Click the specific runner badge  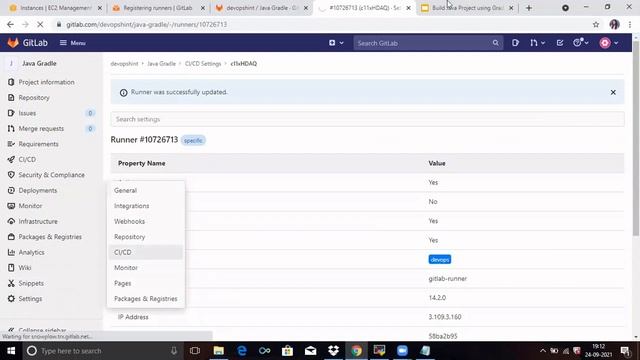tap(193, 140)
